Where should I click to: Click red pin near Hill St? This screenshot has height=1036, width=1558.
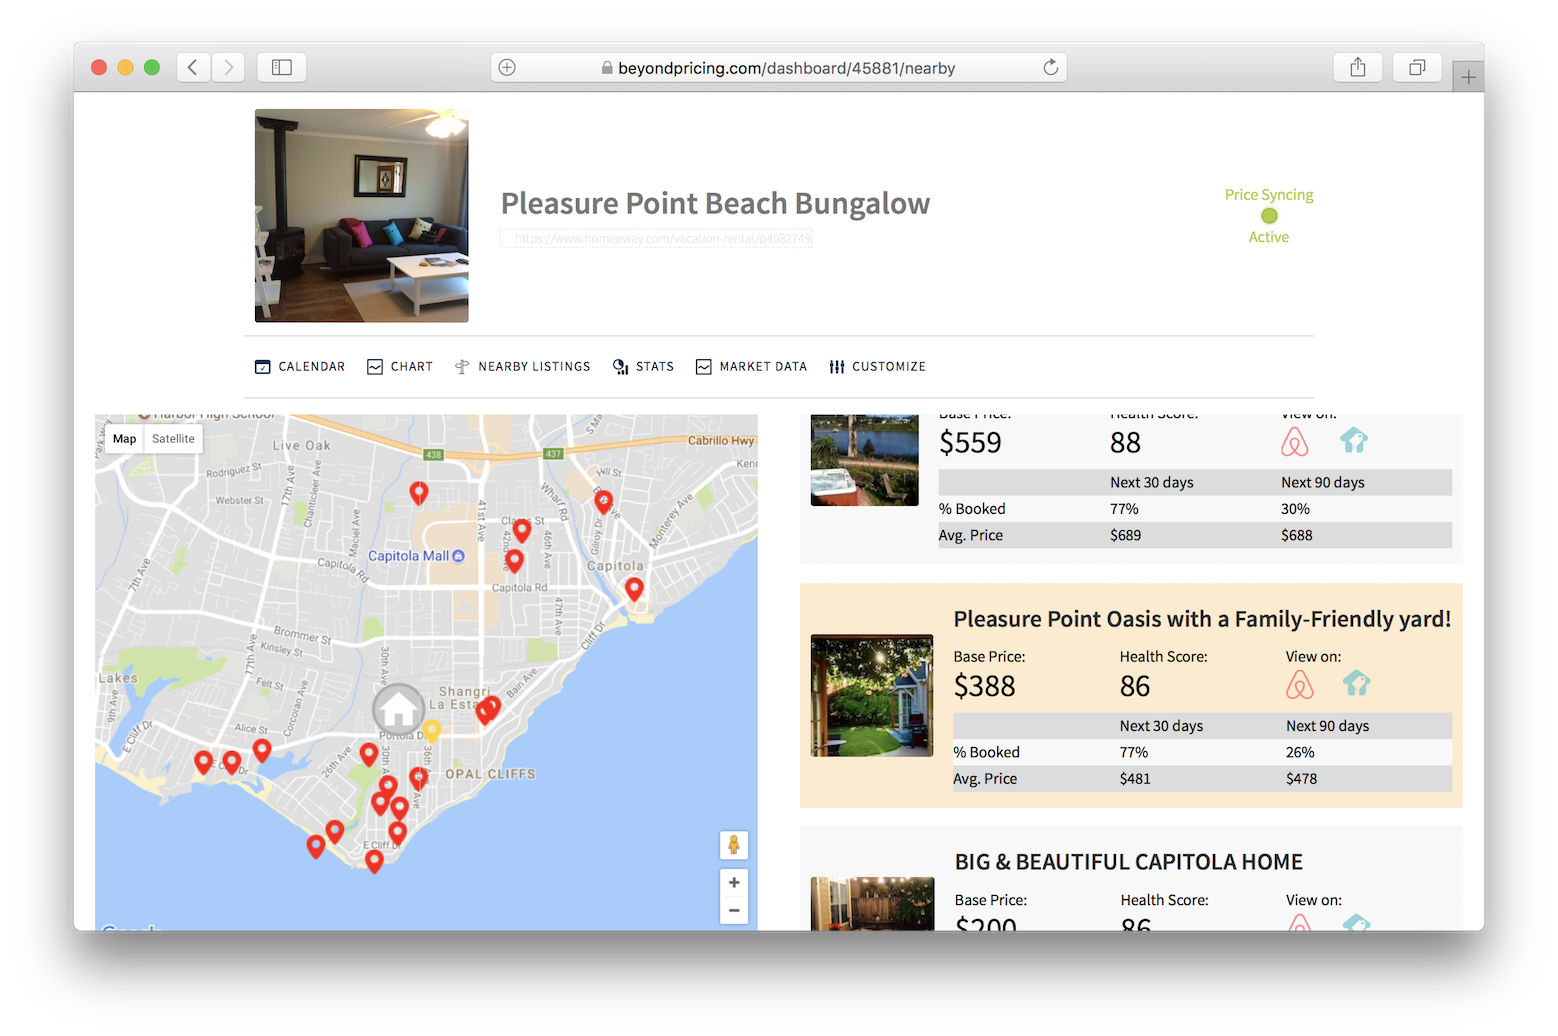603,501
